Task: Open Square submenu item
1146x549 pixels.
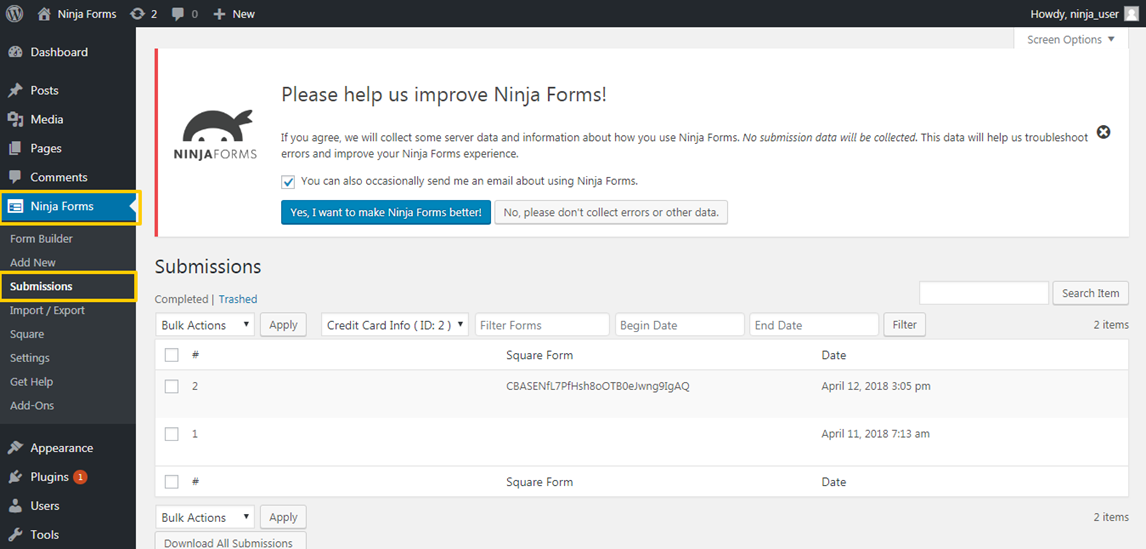Action: coord(27,334)
